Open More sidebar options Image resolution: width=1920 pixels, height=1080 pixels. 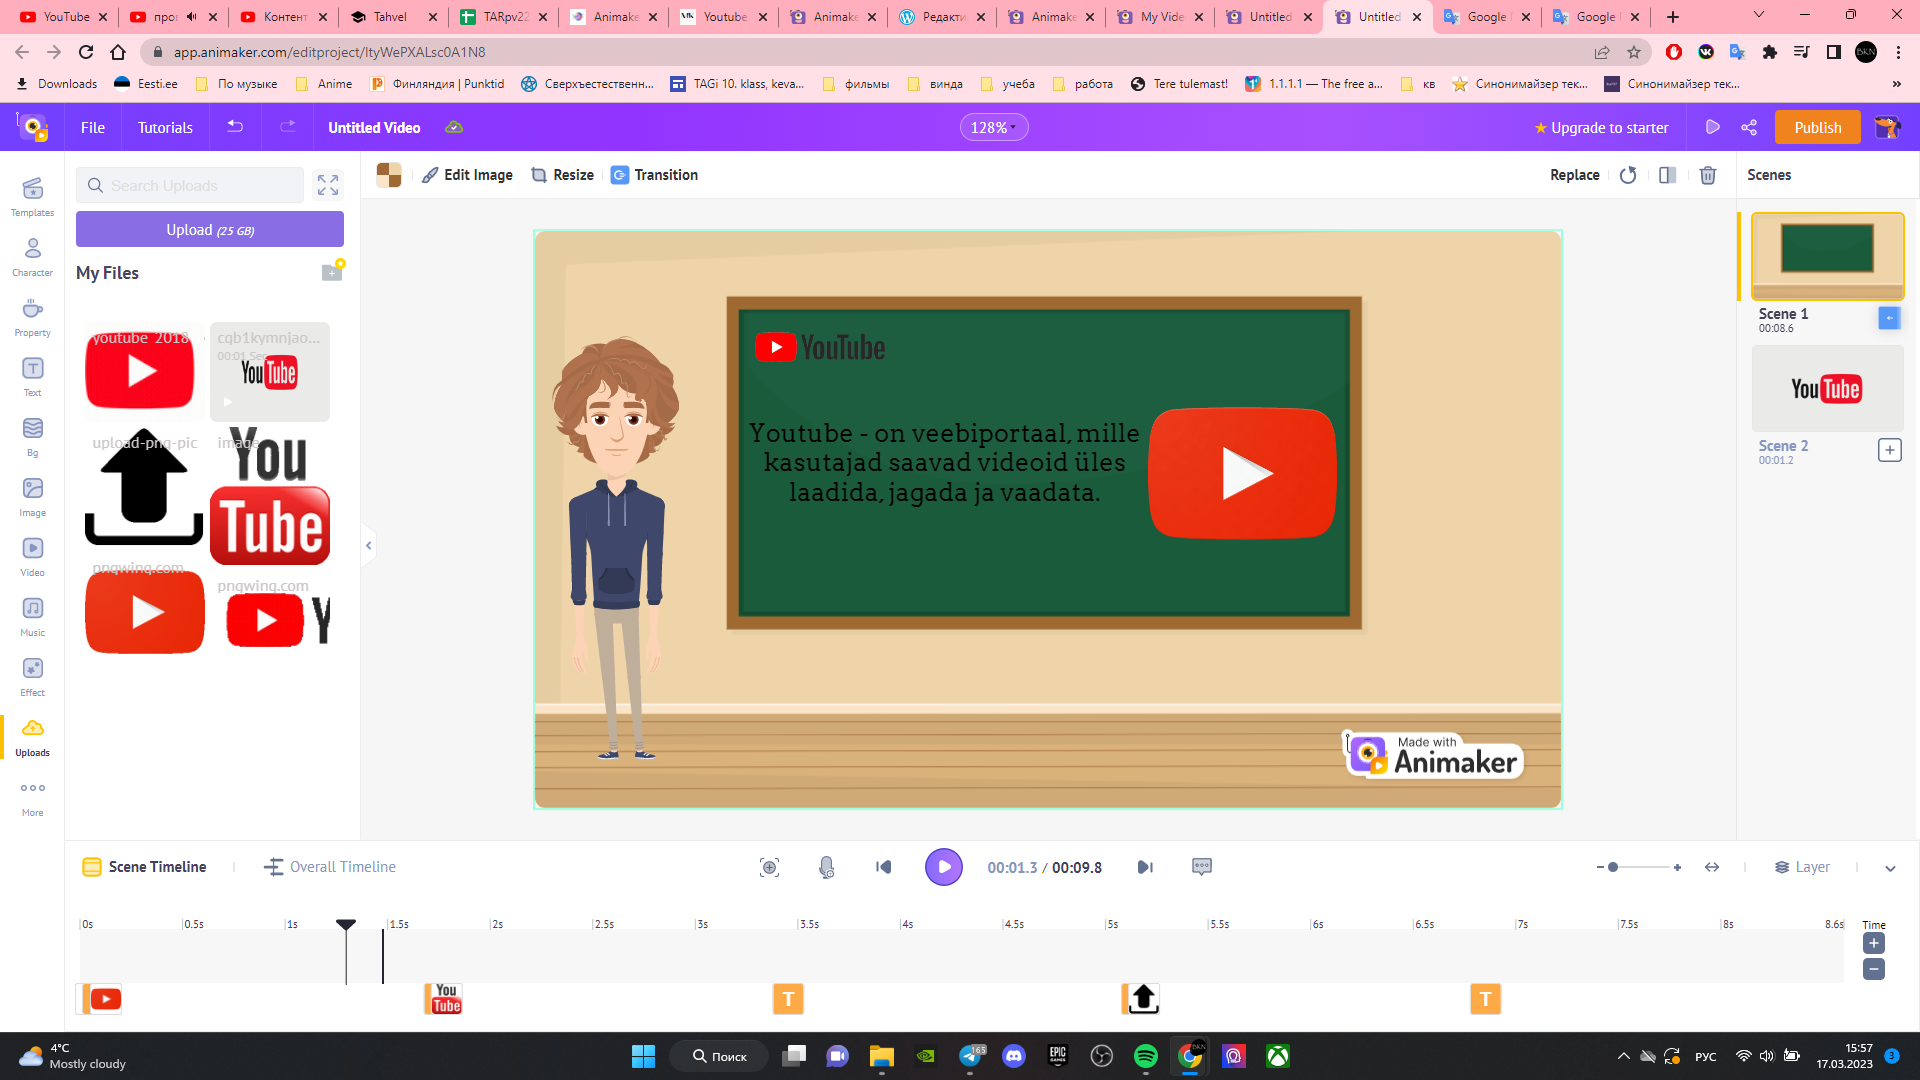[x=32, y=797]
